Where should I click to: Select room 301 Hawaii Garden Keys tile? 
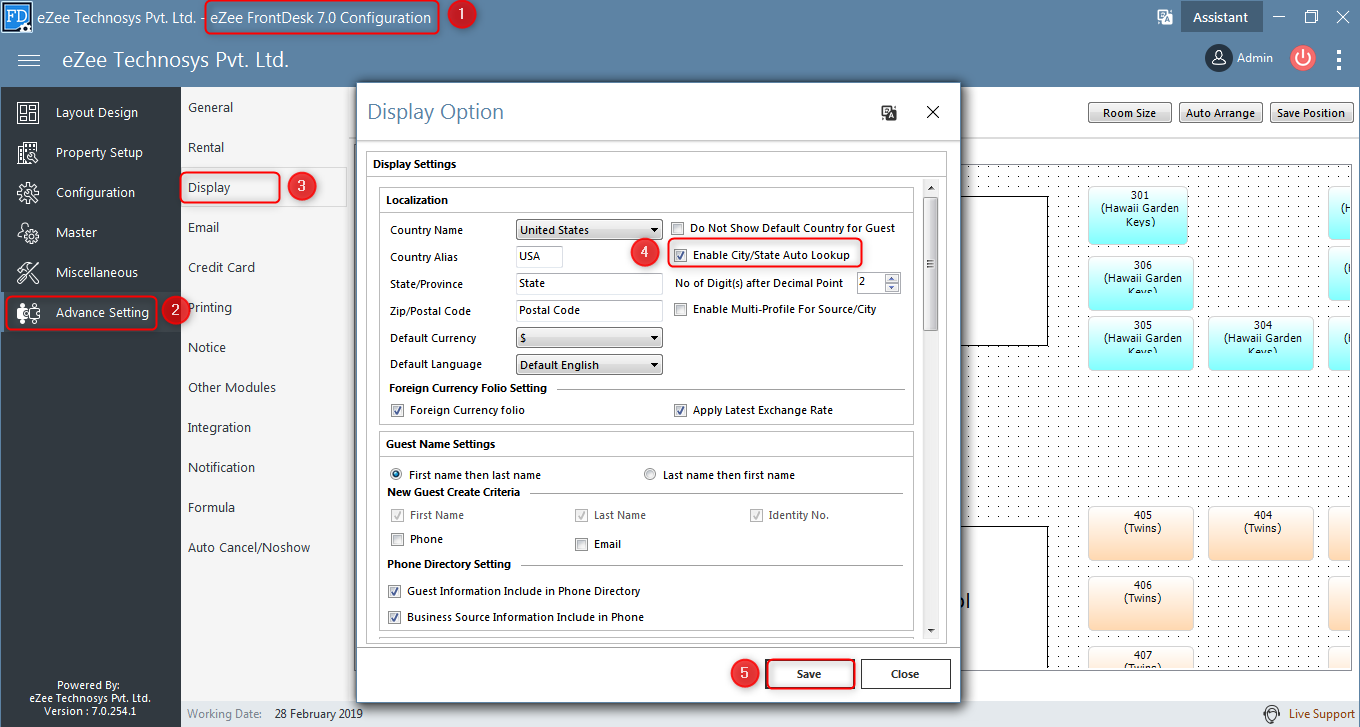click(1140, 214)
